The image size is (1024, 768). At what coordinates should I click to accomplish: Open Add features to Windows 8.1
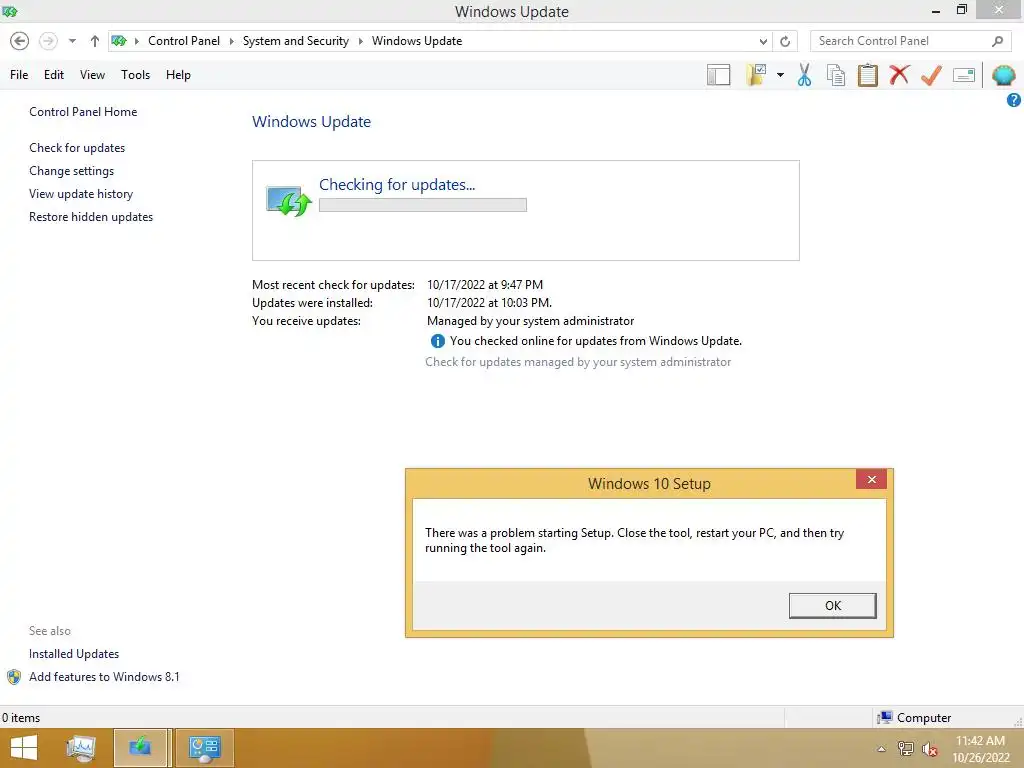point(104,677)
